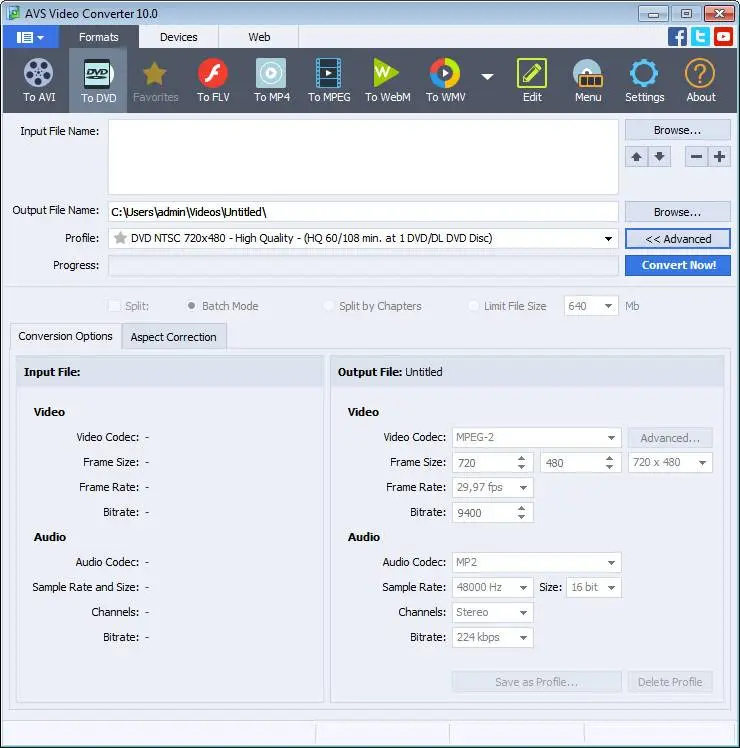Click Save as Profile... button
The image size is (740, 748).
(536, 682)
